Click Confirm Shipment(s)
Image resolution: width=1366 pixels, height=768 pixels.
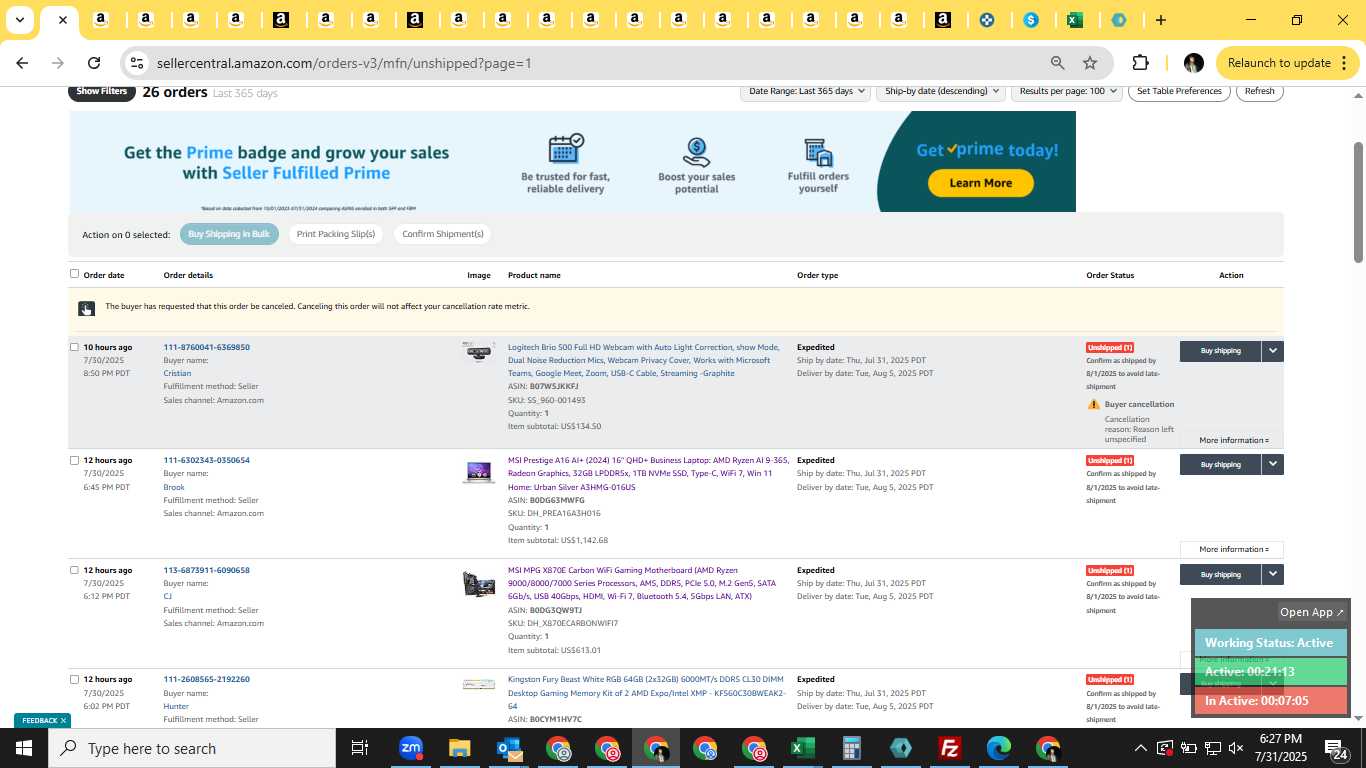point(442,234)
